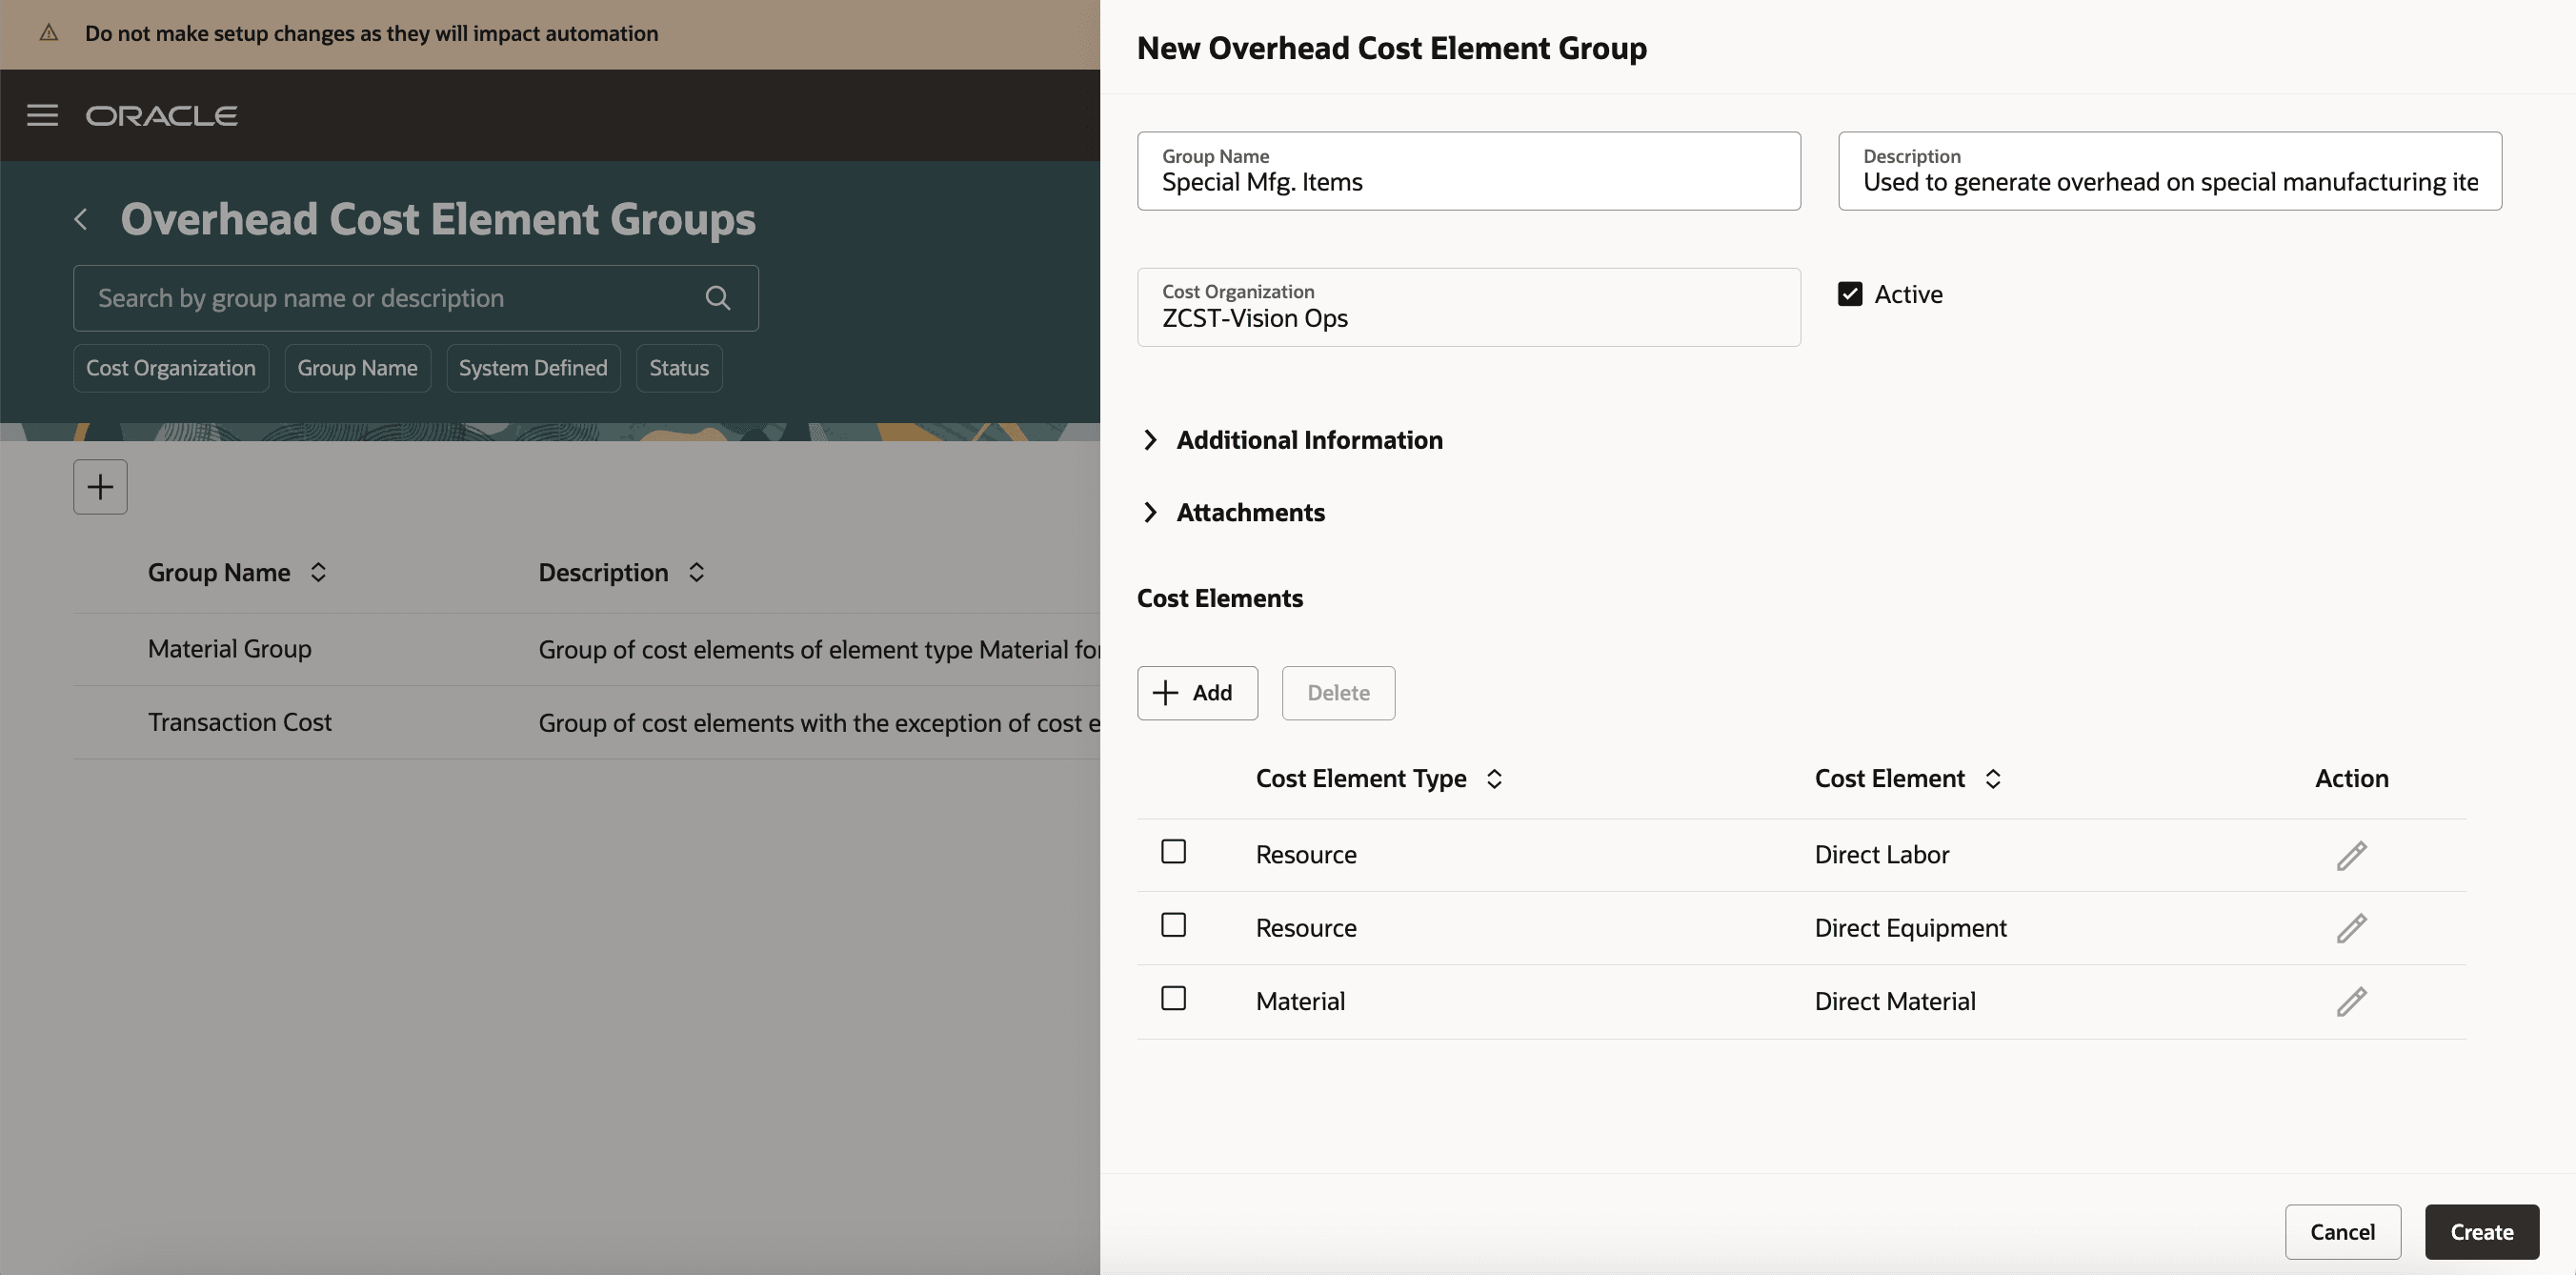The width and height of the screenshot is (2576, 1275).
Task: Edit the Direct Equipment cost element row
Action: pyautogui.click(x=2352, y=928)
